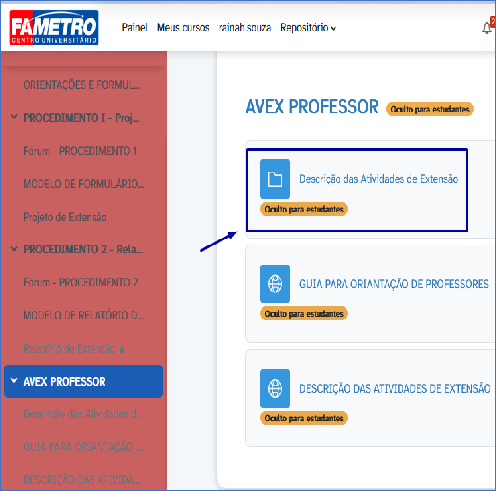Open GUIA PARA ORIANTAÇÃO DE PROFESSORES link

click(394, 284)
